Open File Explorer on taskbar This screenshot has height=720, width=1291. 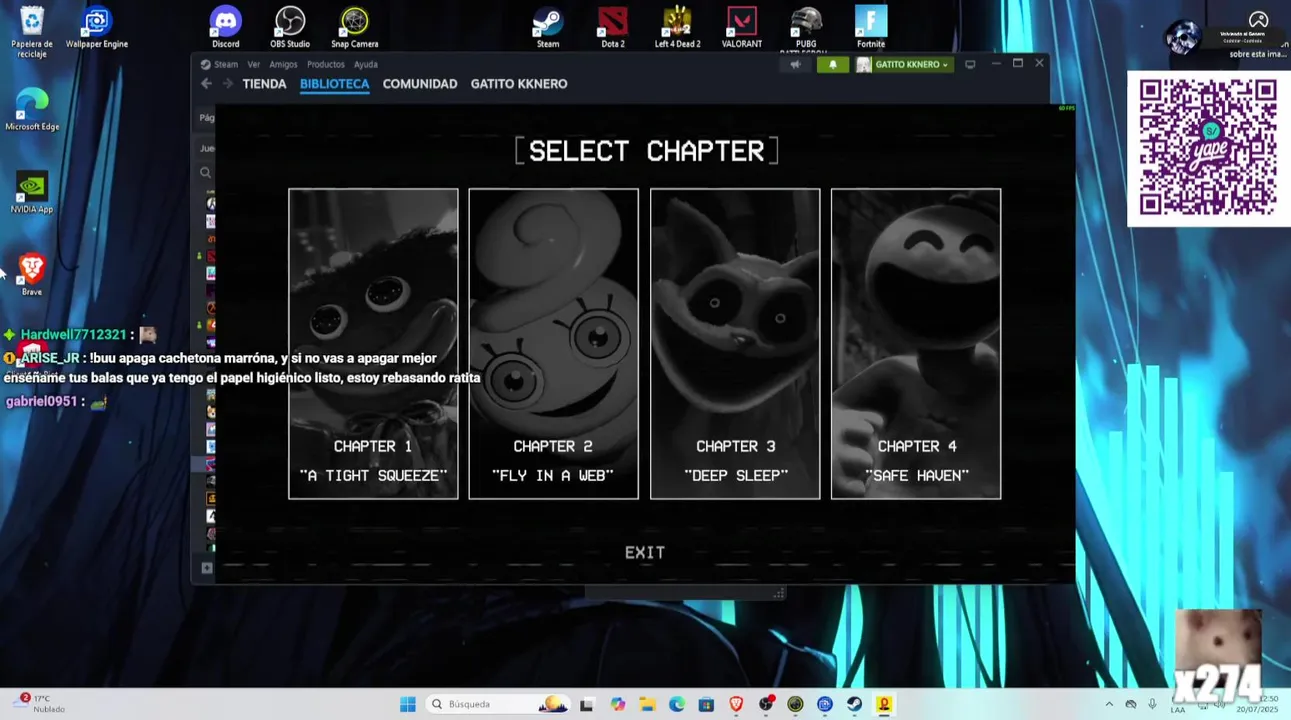point(647,704)
